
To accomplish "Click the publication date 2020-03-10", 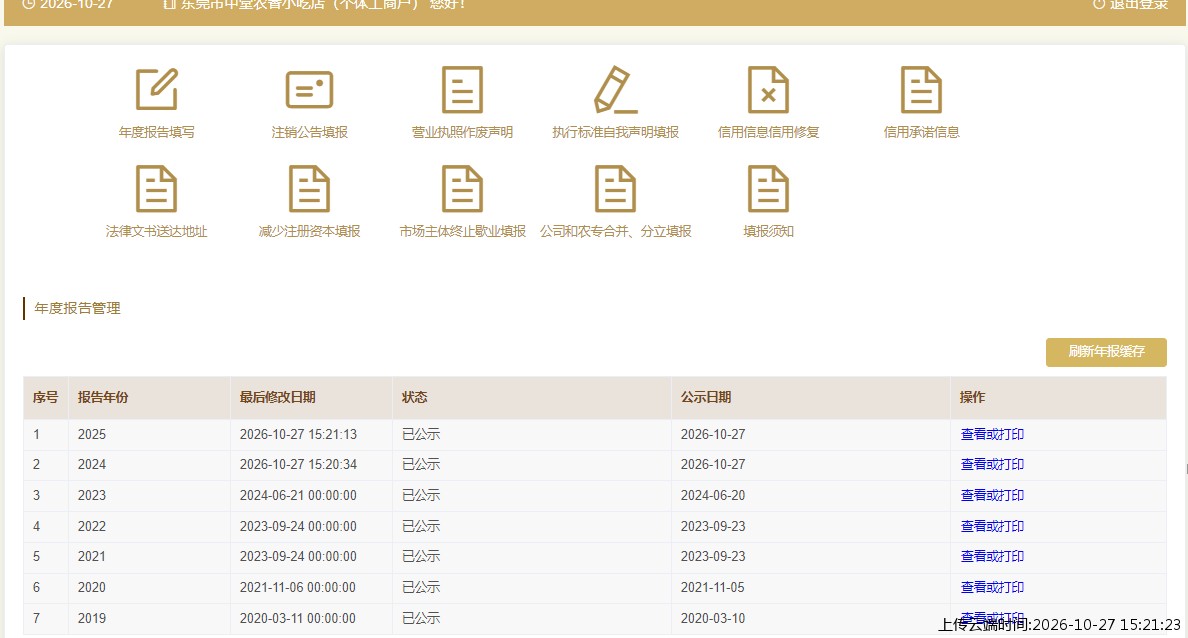I will point(713,618).
